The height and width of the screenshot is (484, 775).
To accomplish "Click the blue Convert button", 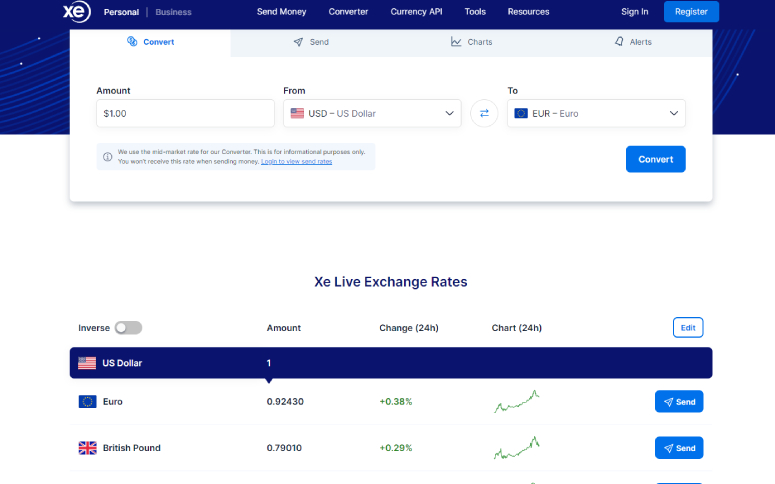I will pos(655,159).
